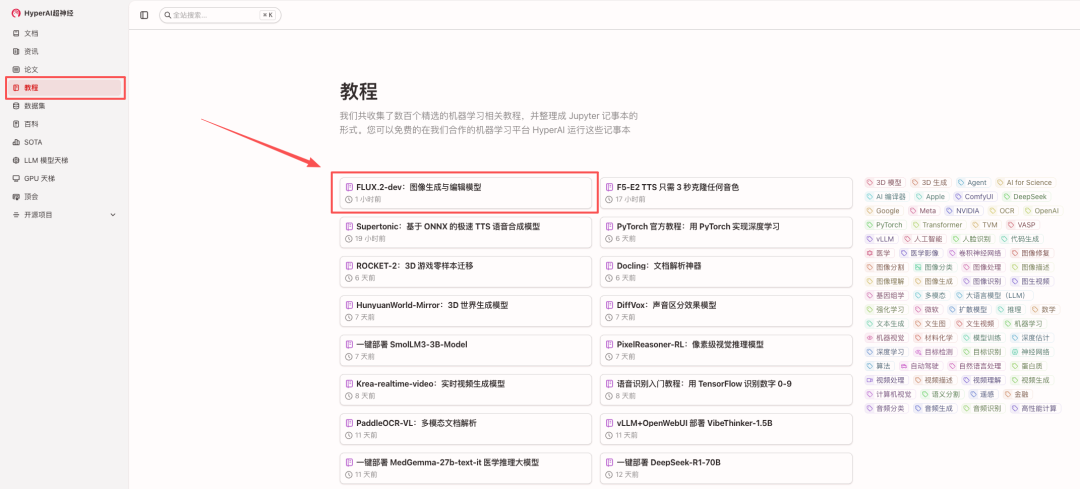Open 数据集 in the sidebar
The image size is (1080, 489).
coord(64,106)
